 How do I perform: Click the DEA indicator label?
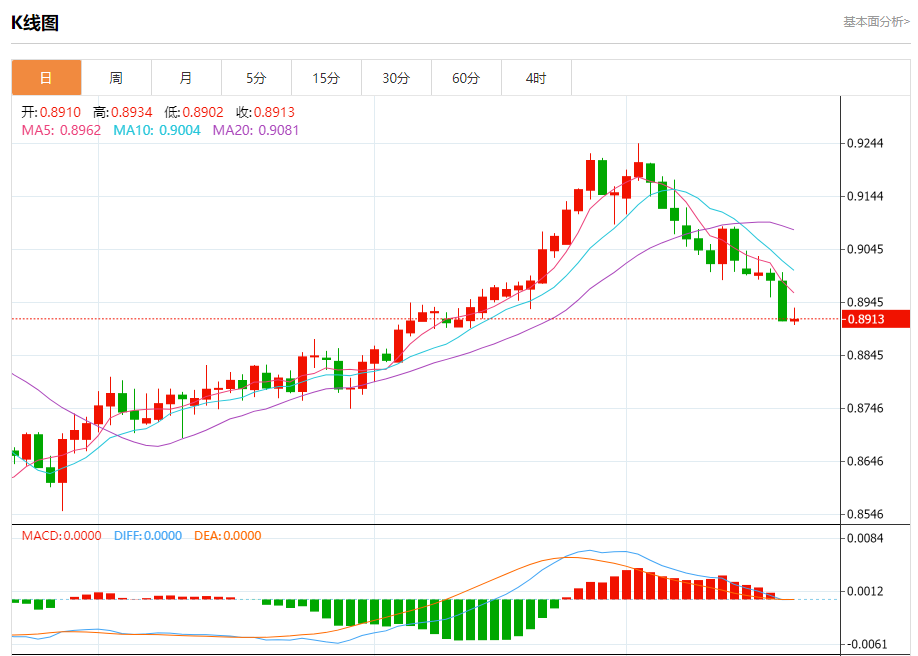tap(228, 535)
